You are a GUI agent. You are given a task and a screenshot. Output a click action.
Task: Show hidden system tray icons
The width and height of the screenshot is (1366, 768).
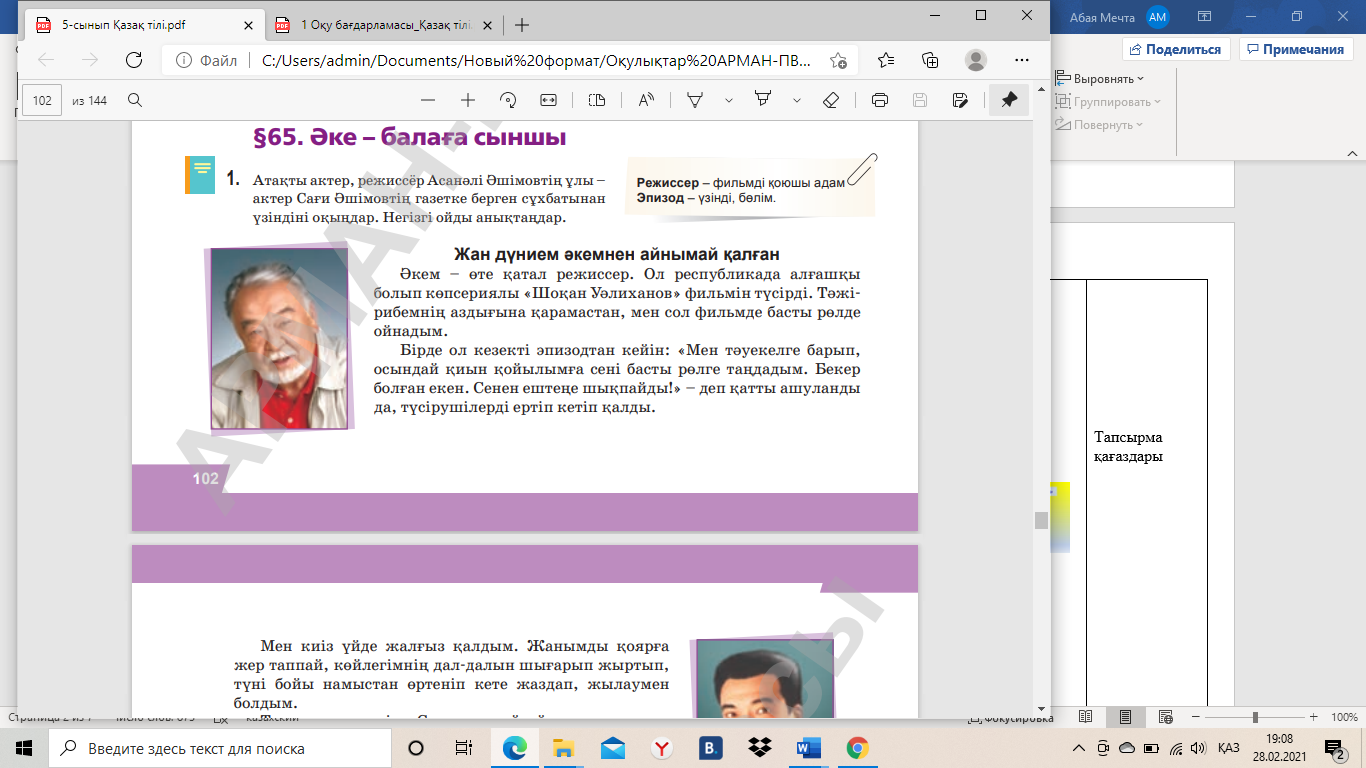click(1078, 748)
